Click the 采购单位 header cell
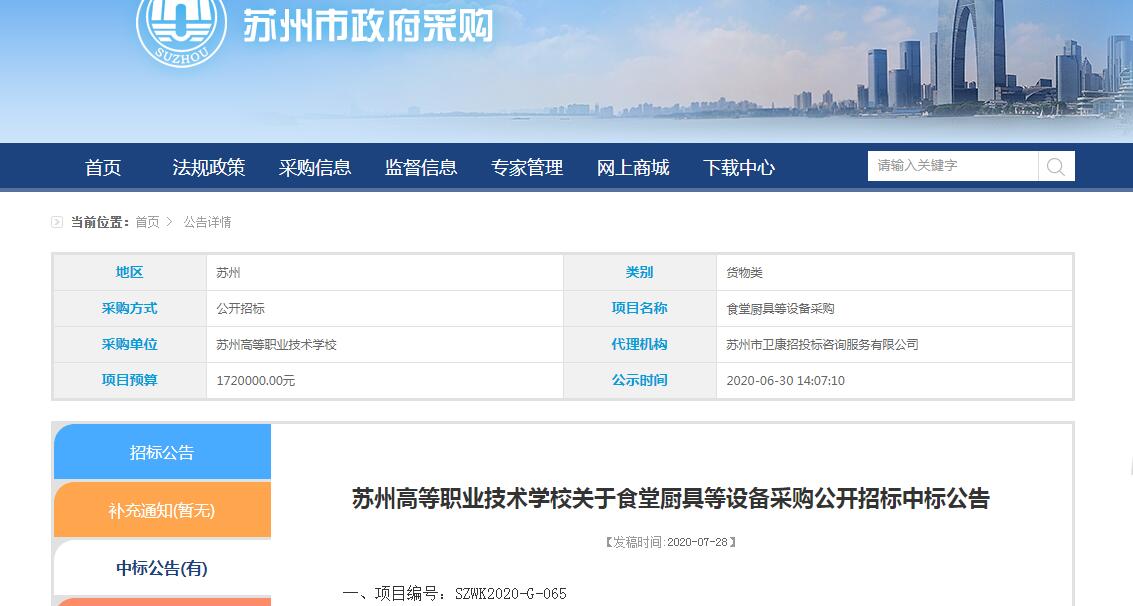 130,345
